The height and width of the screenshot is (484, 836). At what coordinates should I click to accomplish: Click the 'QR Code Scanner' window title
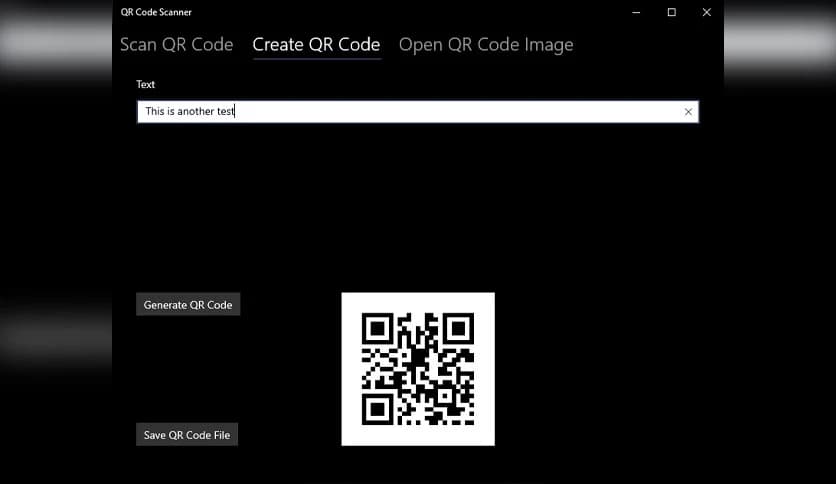click(x=156, y=12)
